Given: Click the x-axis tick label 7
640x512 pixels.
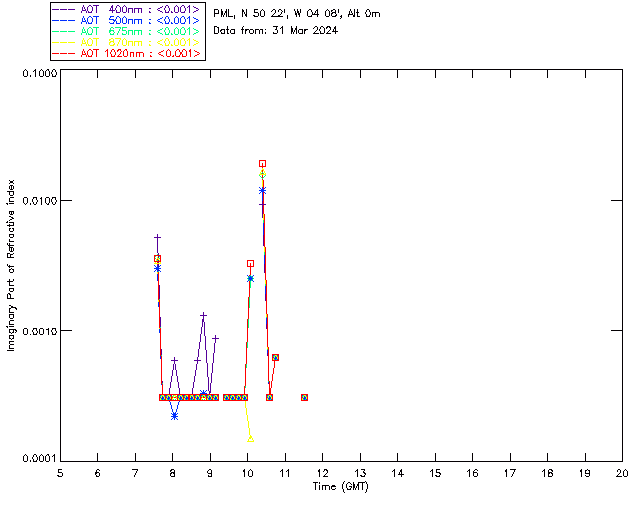Looking at the screenshot, I should [135, 473].
